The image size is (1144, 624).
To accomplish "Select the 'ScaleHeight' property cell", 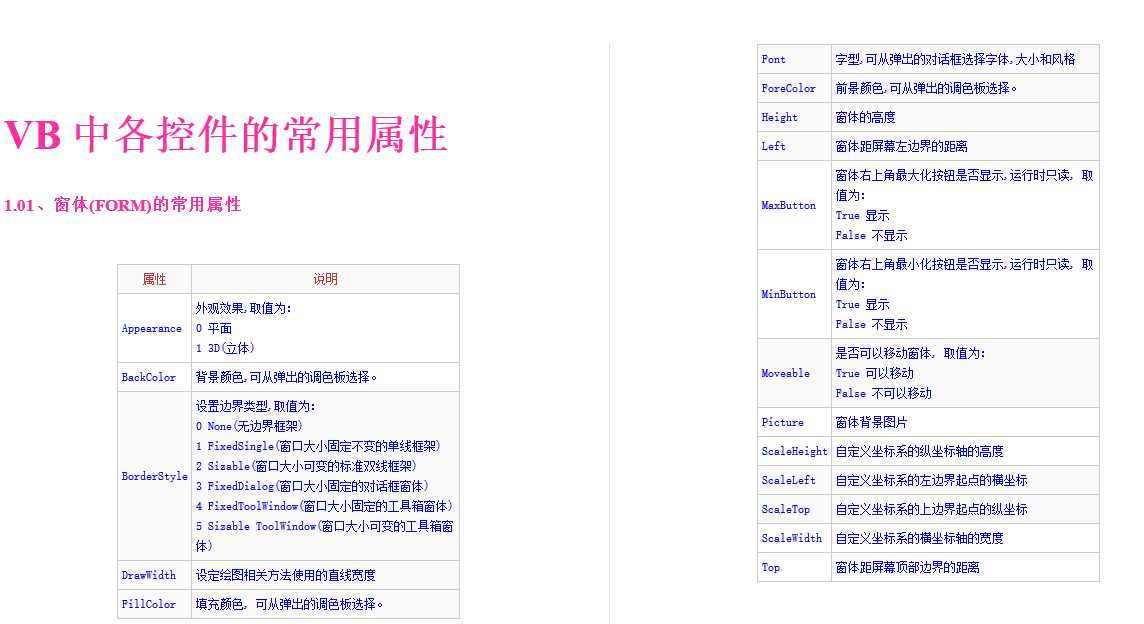I will (x=795, y=451).
